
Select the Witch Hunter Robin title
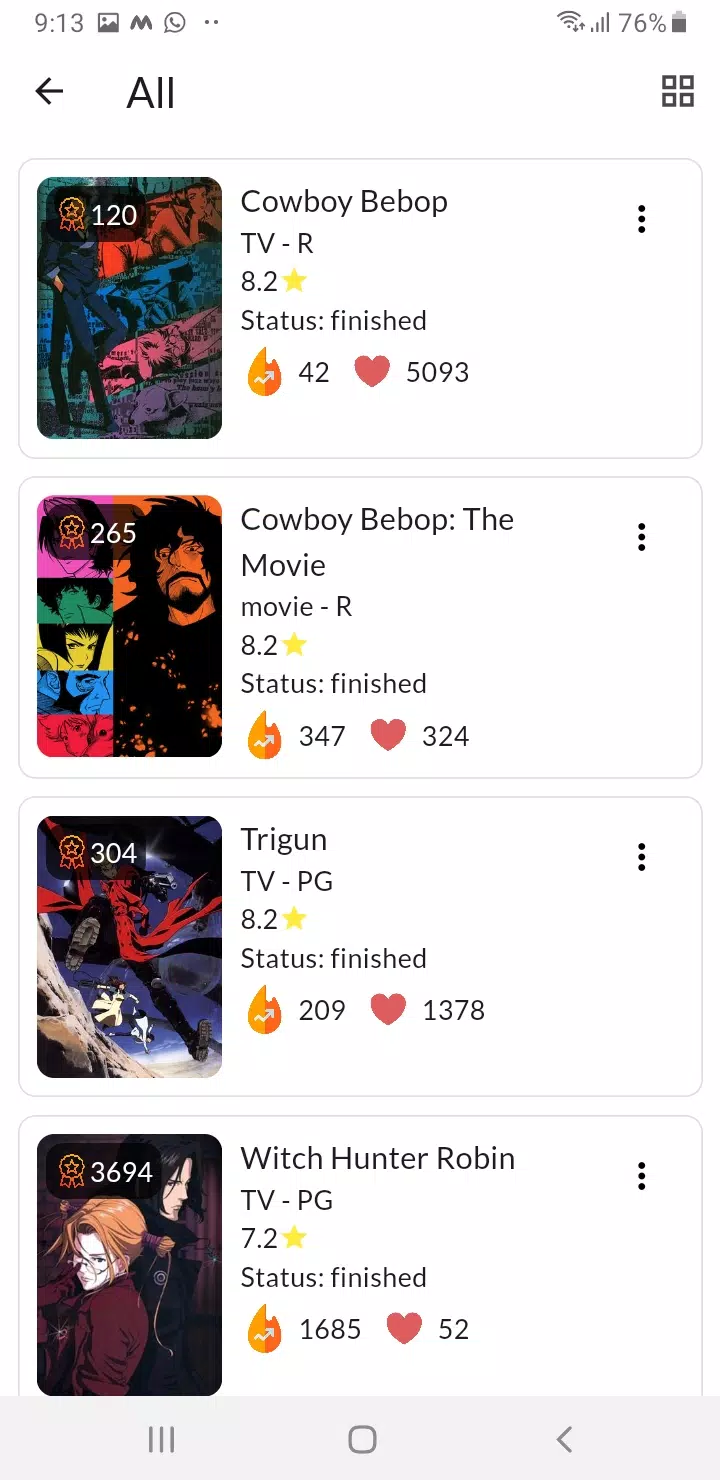tap(378, 1158)
